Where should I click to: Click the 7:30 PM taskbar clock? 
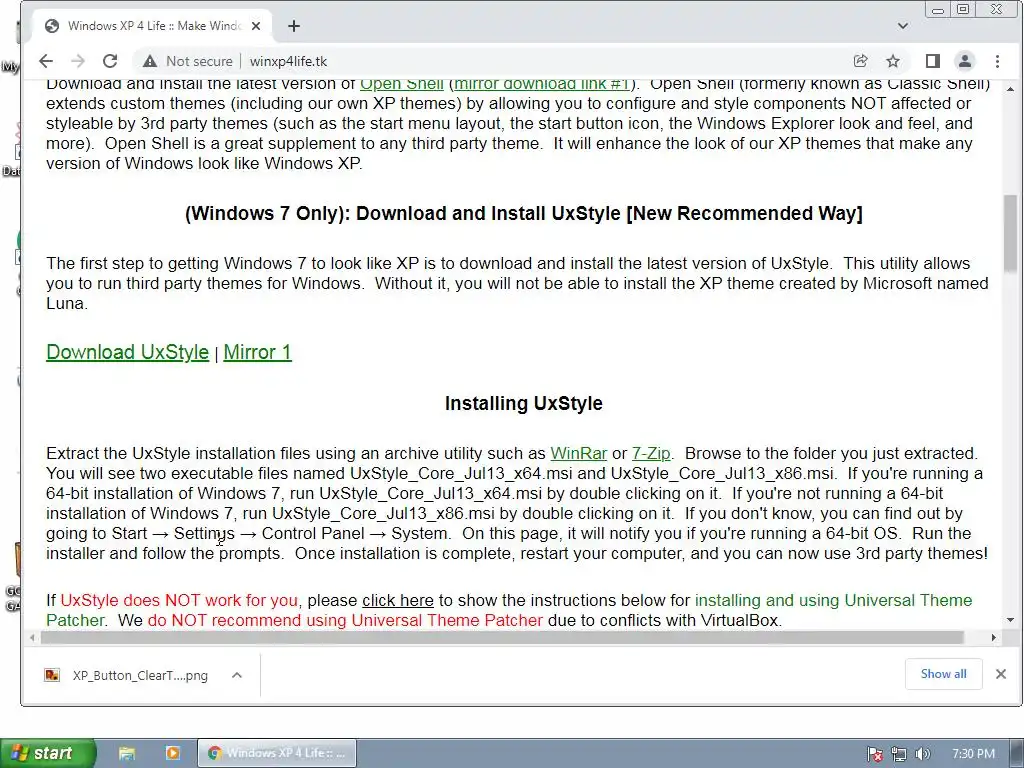tap(973, 754)
